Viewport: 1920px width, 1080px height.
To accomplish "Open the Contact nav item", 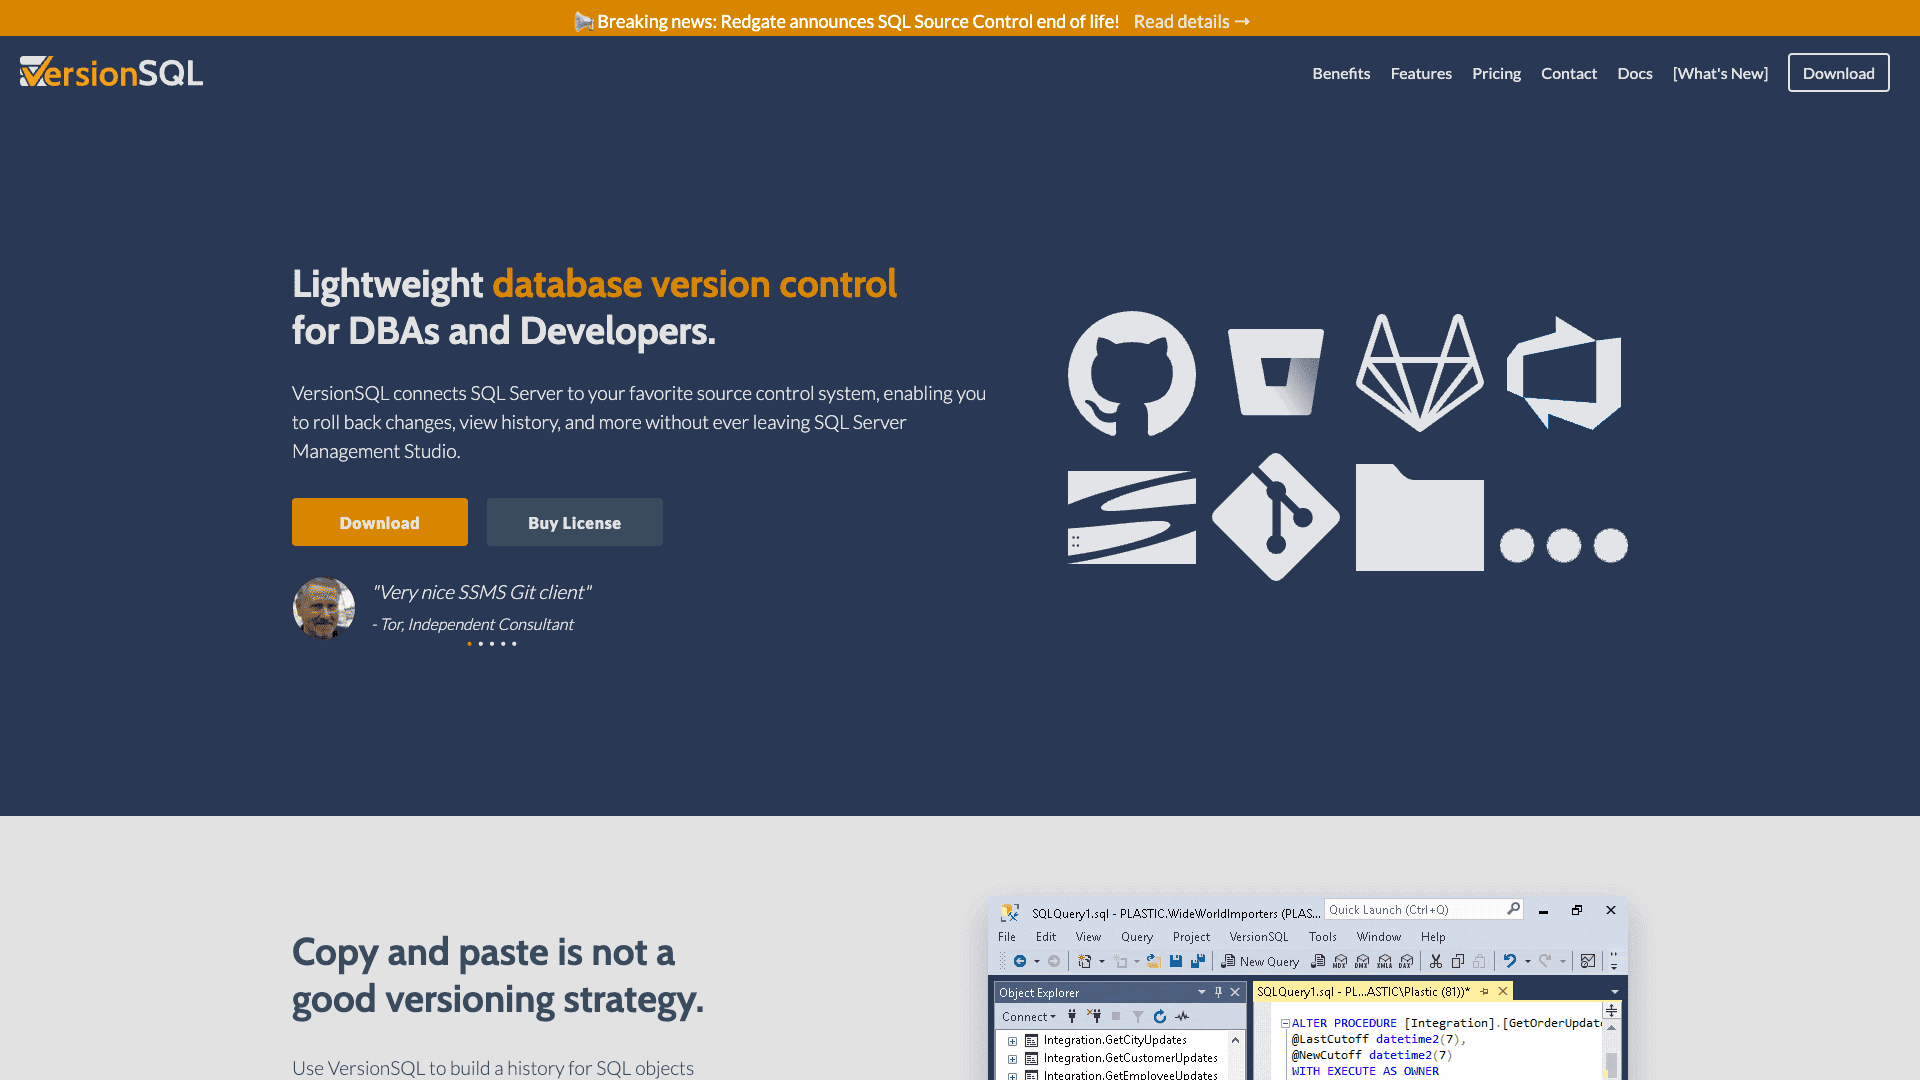I will pyautogui.click(x=1568, y=73).
